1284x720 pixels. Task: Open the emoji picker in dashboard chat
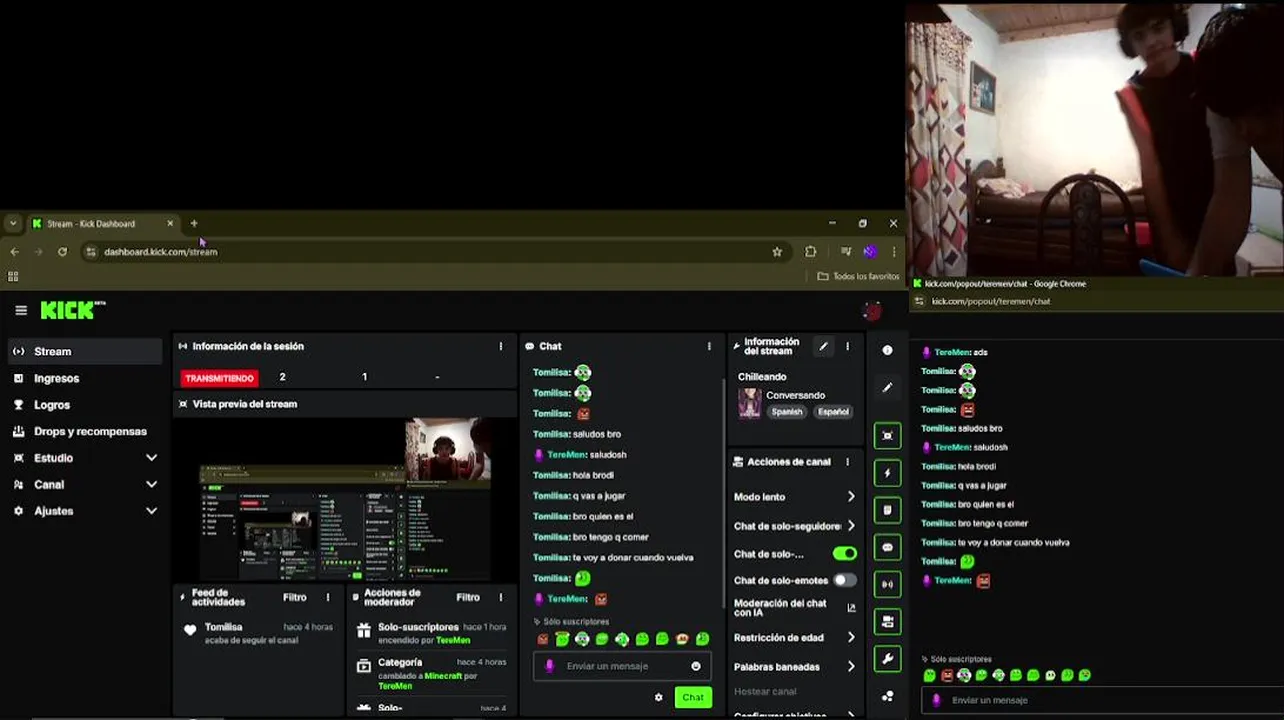tap(696, 666)
